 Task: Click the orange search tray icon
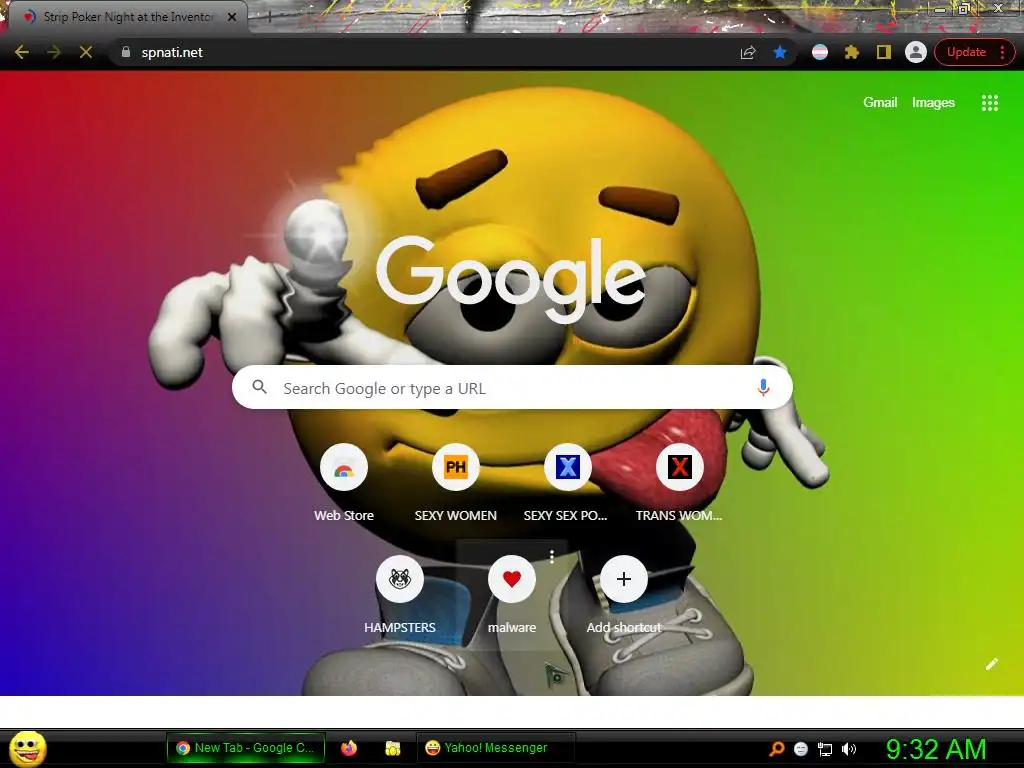tap(776, 749)
